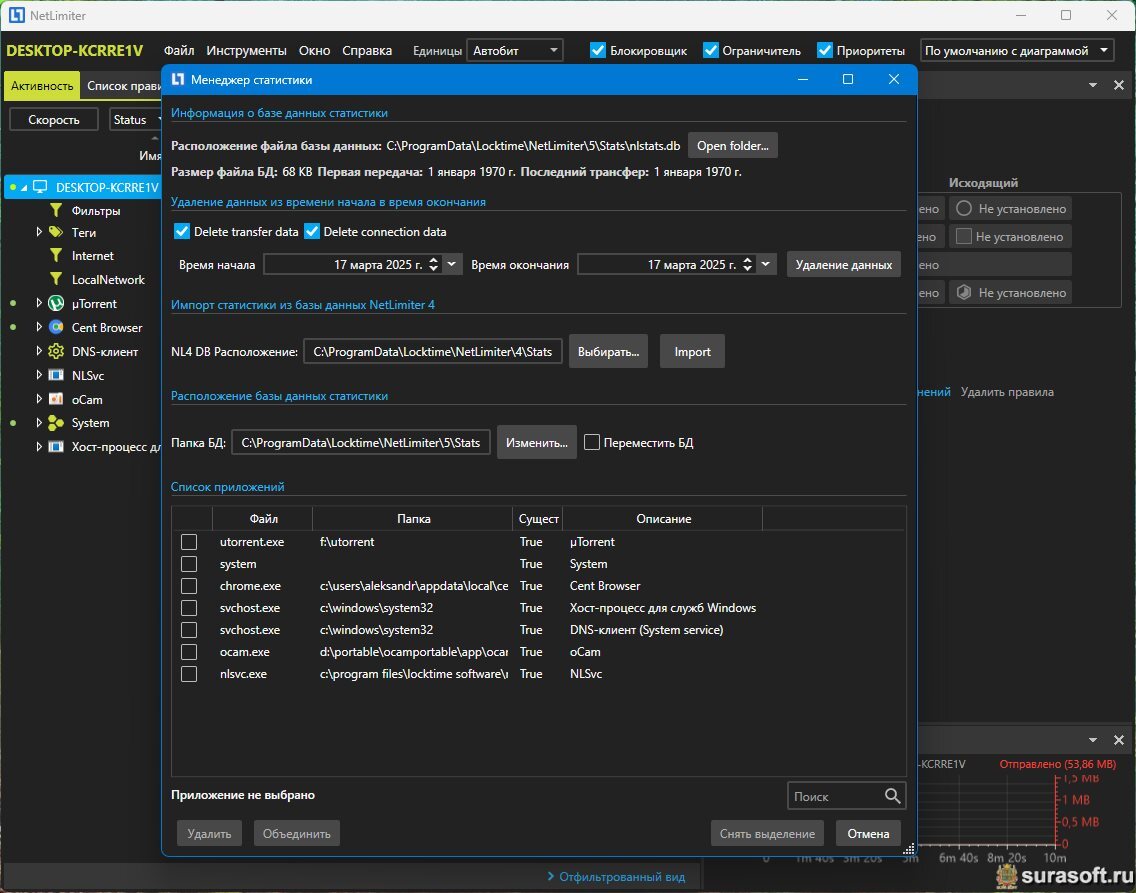Check the nlsvc.exe row checkbox
This screenshot has height=893, width=1136.
pos(189,674)
